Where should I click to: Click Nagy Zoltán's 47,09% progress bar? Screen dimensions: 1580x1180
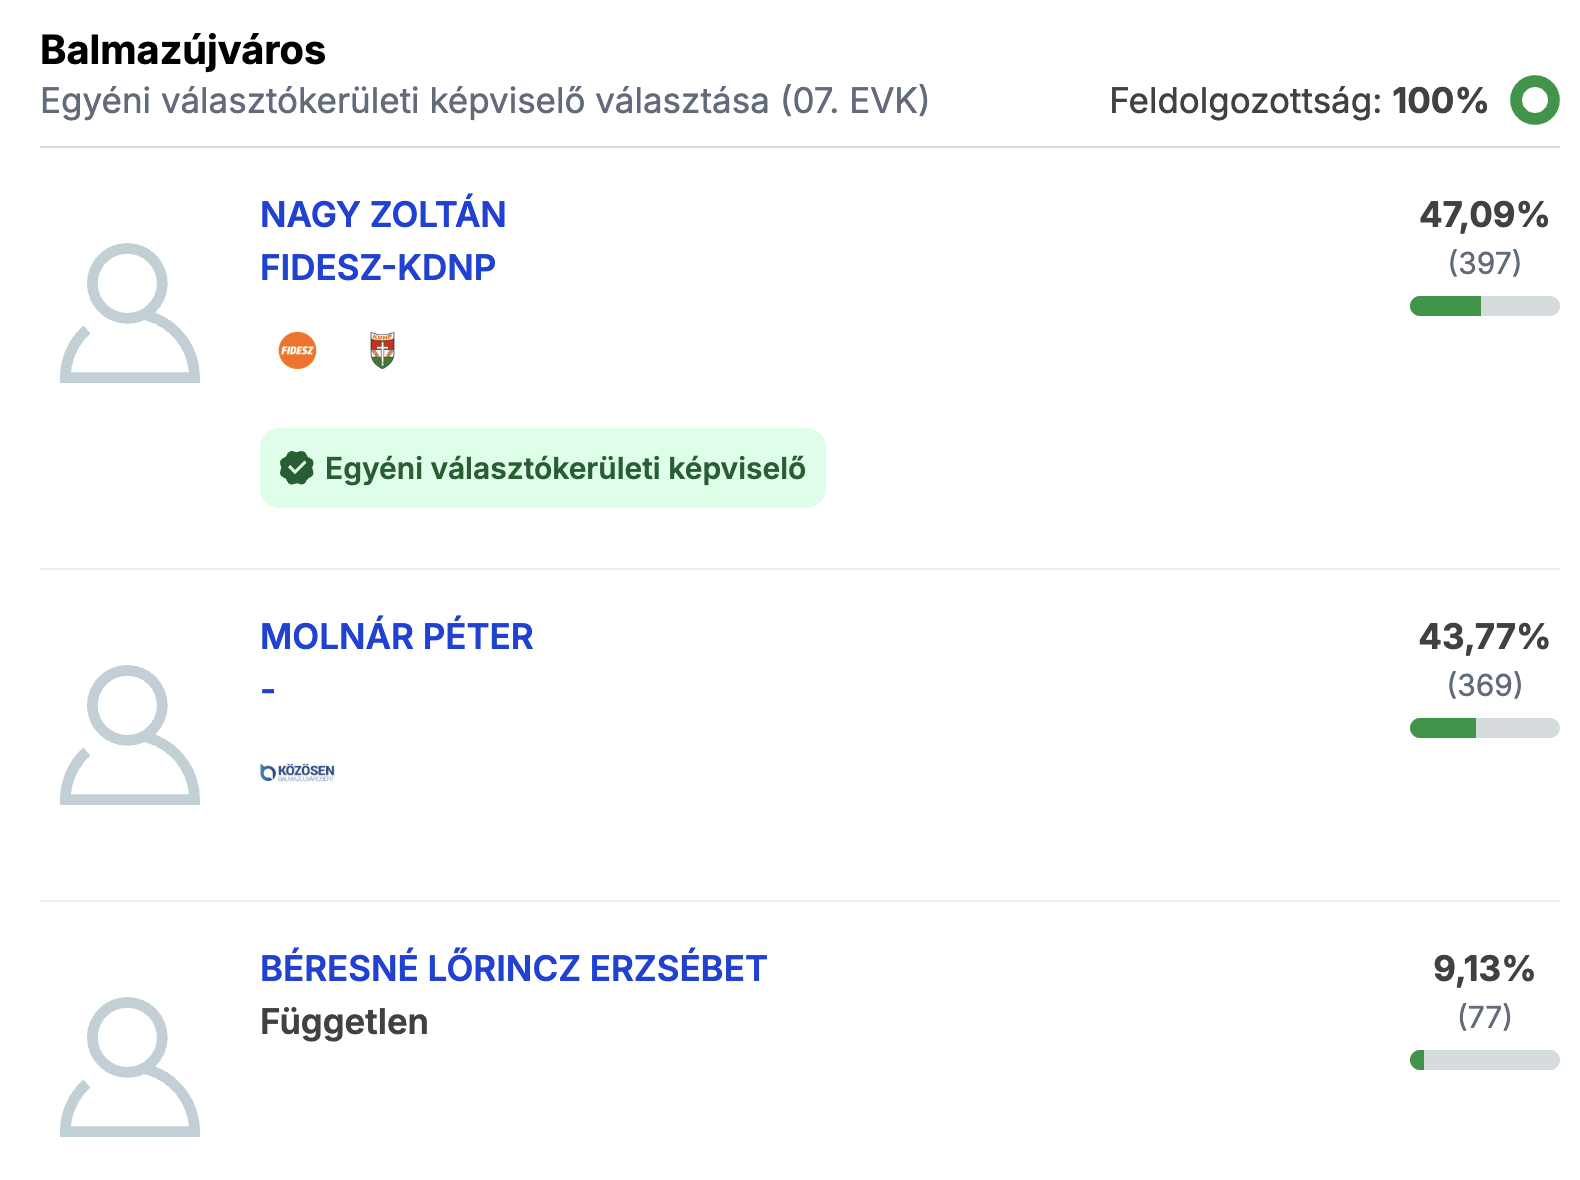[x=1484, y=306]
